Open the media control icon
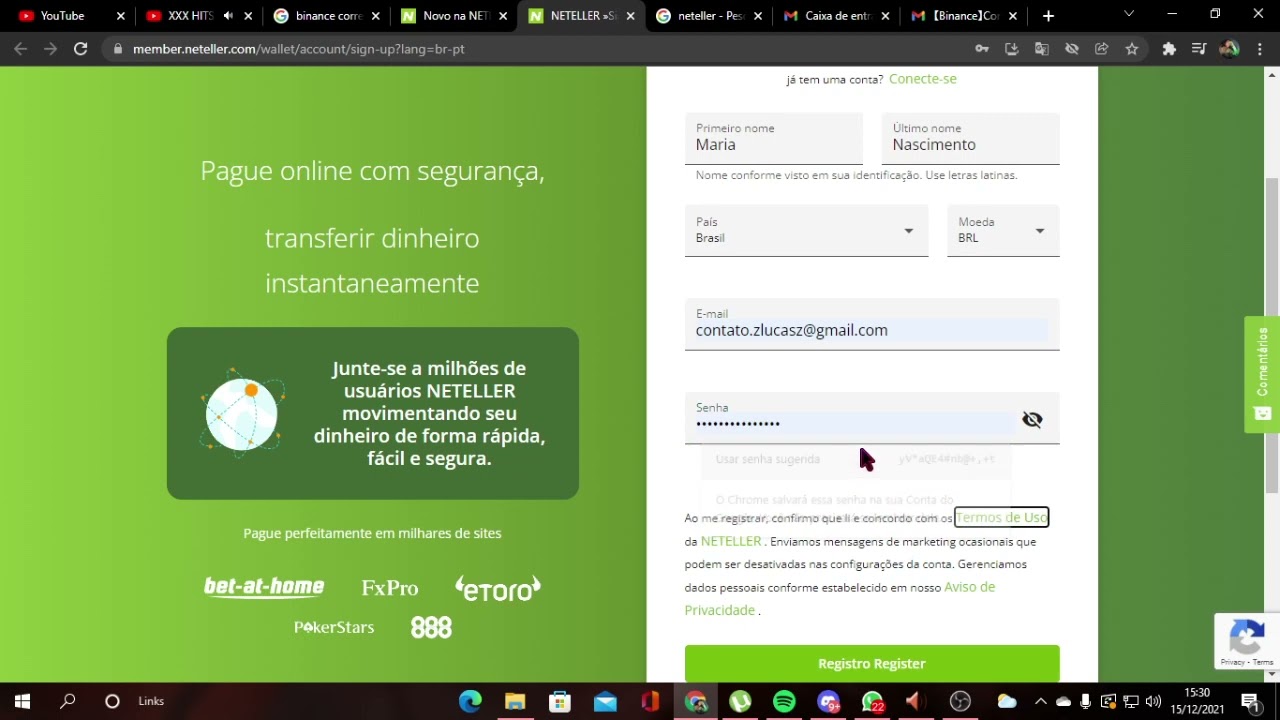 pos(1199,49)
